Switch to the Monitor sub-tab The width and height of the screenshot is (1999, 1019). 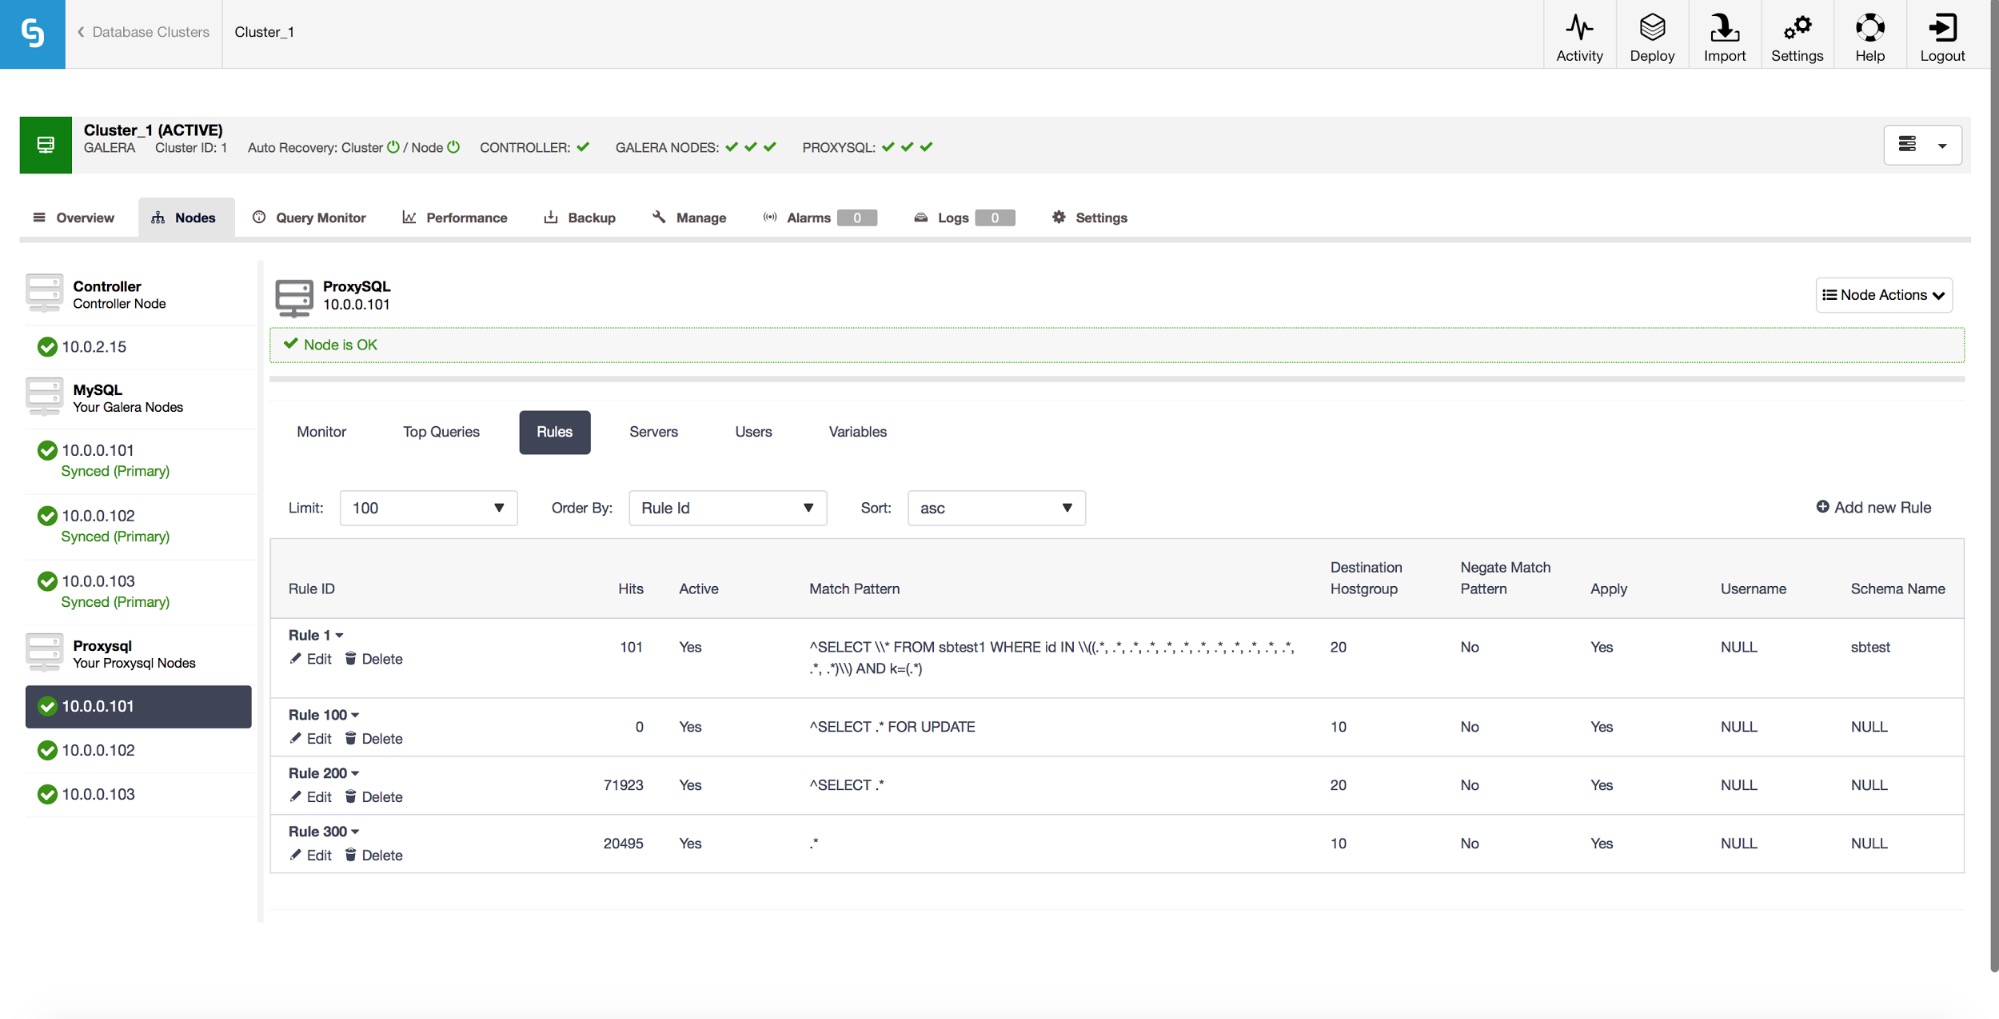pyautogui.click(x=321, y=432)
